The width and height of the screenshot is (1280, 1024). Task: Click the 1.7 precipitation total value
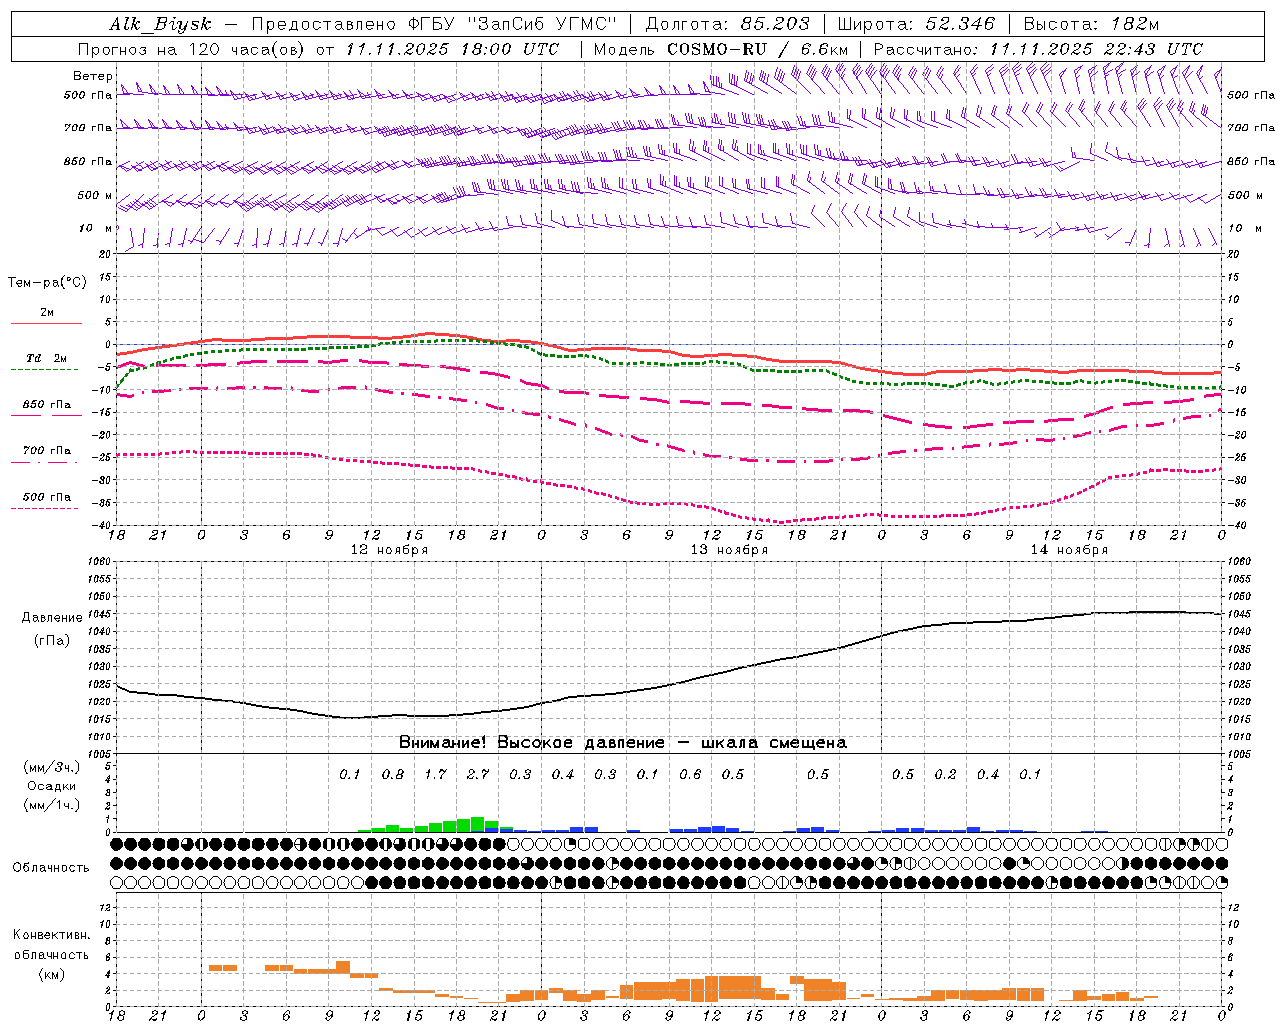click(435, 774)
